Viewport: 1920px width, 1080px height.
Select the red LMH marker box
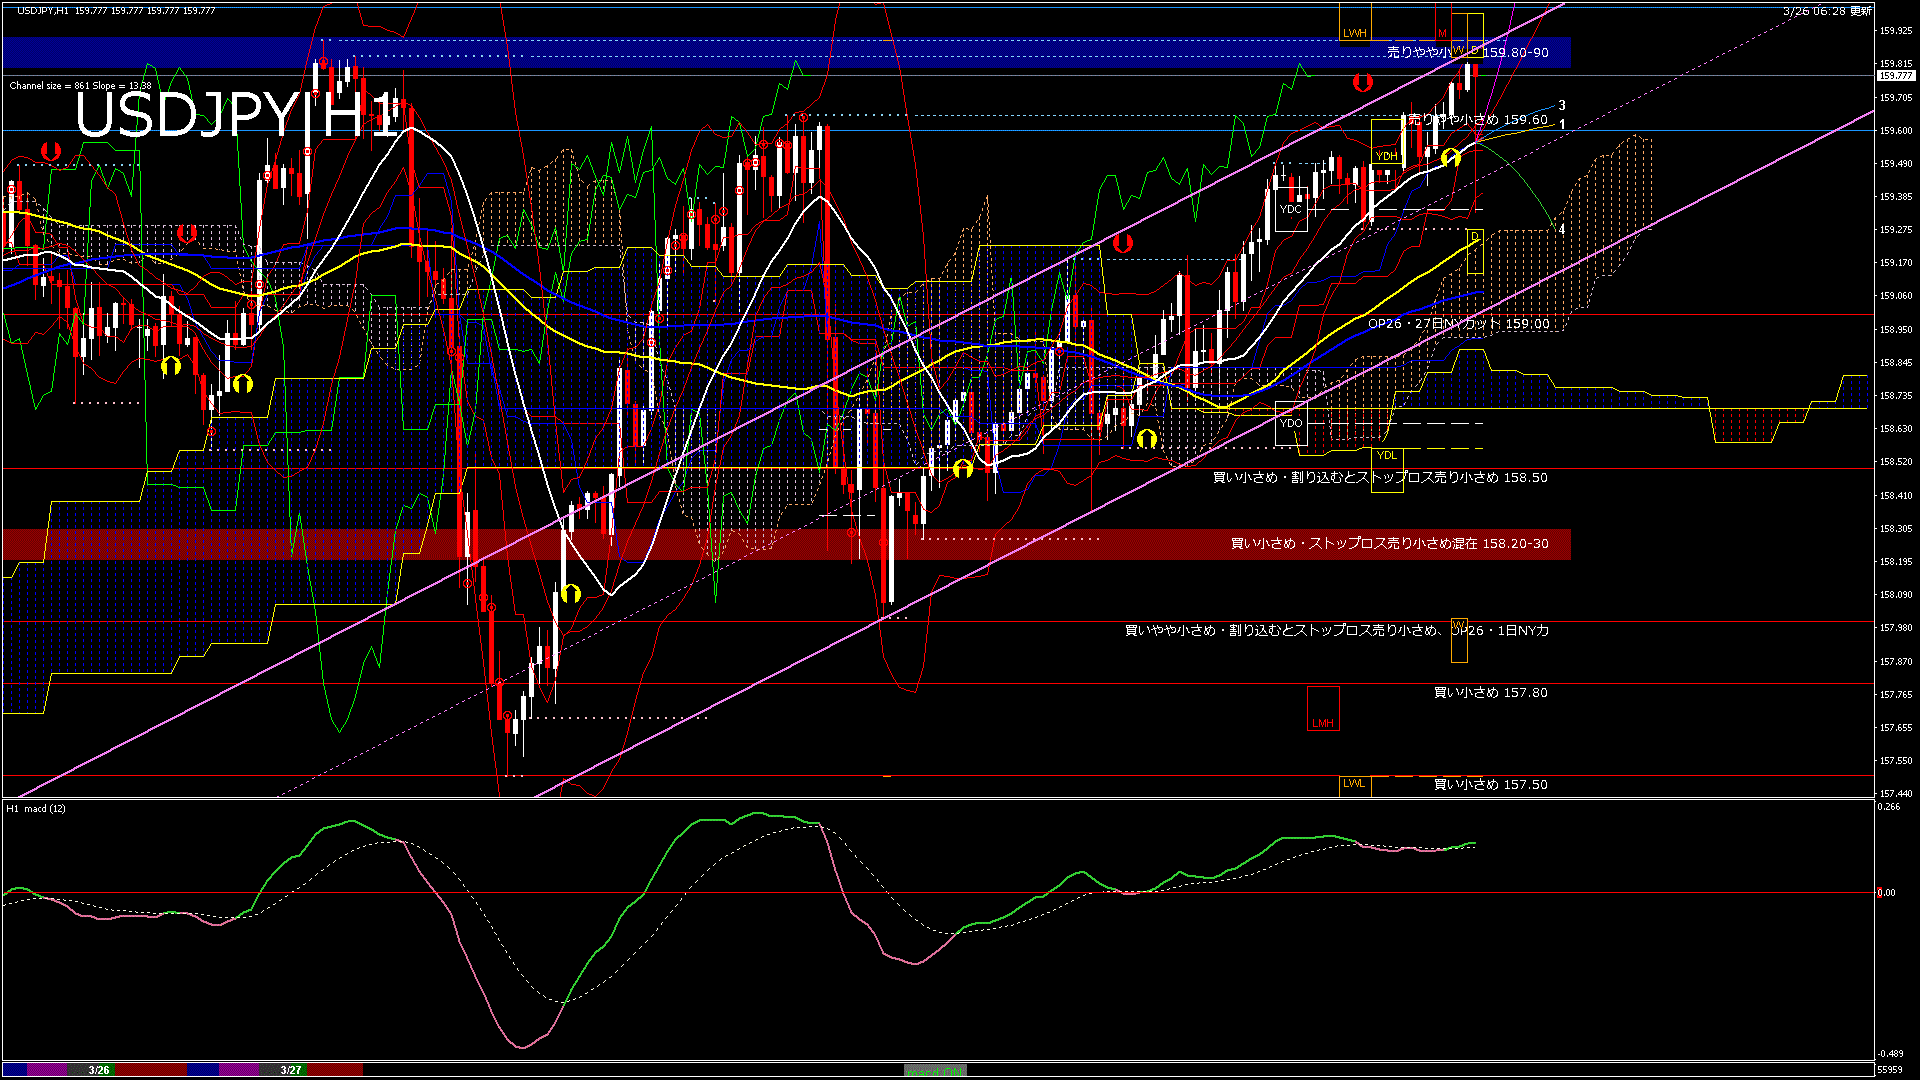[1323, 709]
